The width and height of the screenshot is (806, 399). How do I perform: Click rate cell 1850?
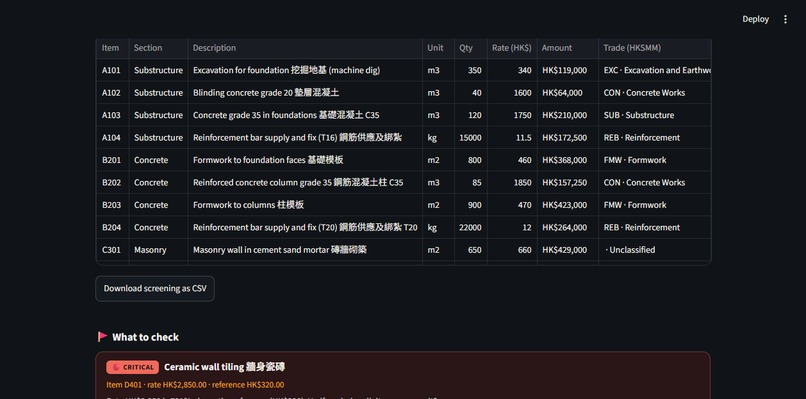point(512,183)
